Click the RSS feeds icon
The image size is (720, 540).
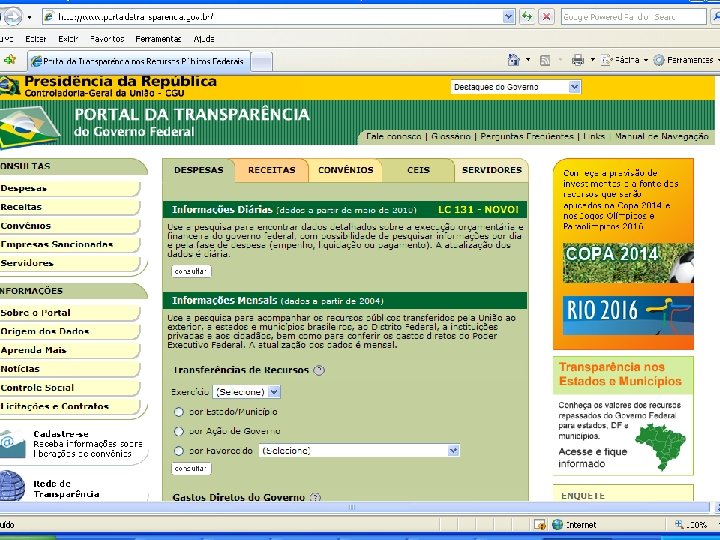(545, 60)
